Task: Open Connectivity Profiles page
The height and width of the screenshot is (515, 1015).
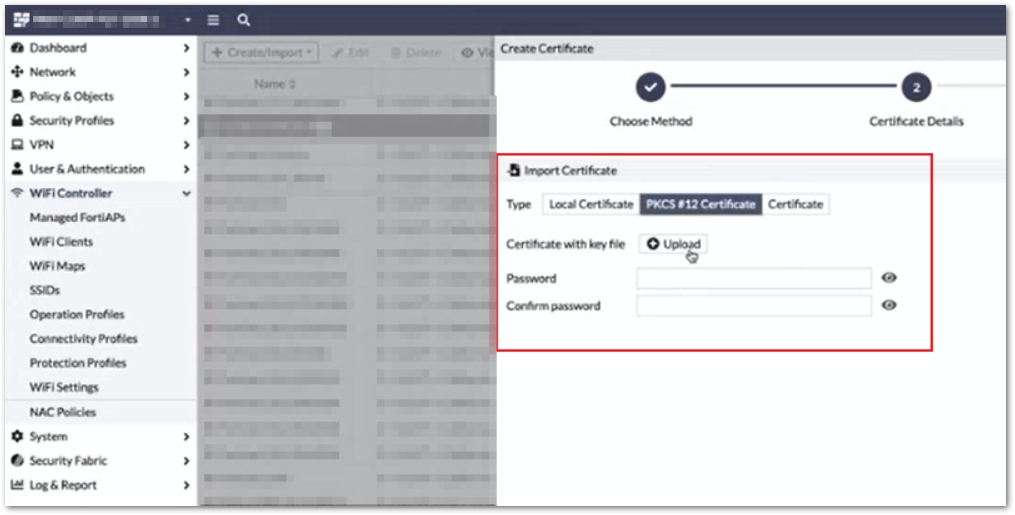Action: tap(83, 339)
